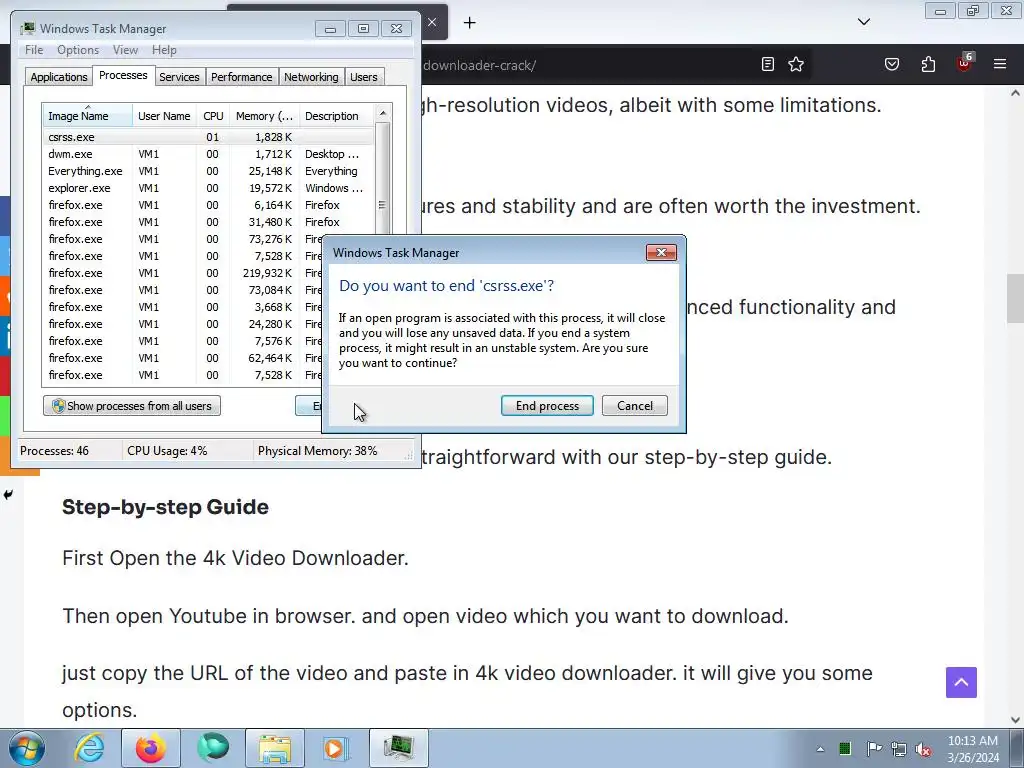The width and height of the screenshot is (1024, 768).
Task: Sort processes by Memory column header
Action: pos(264,116)
